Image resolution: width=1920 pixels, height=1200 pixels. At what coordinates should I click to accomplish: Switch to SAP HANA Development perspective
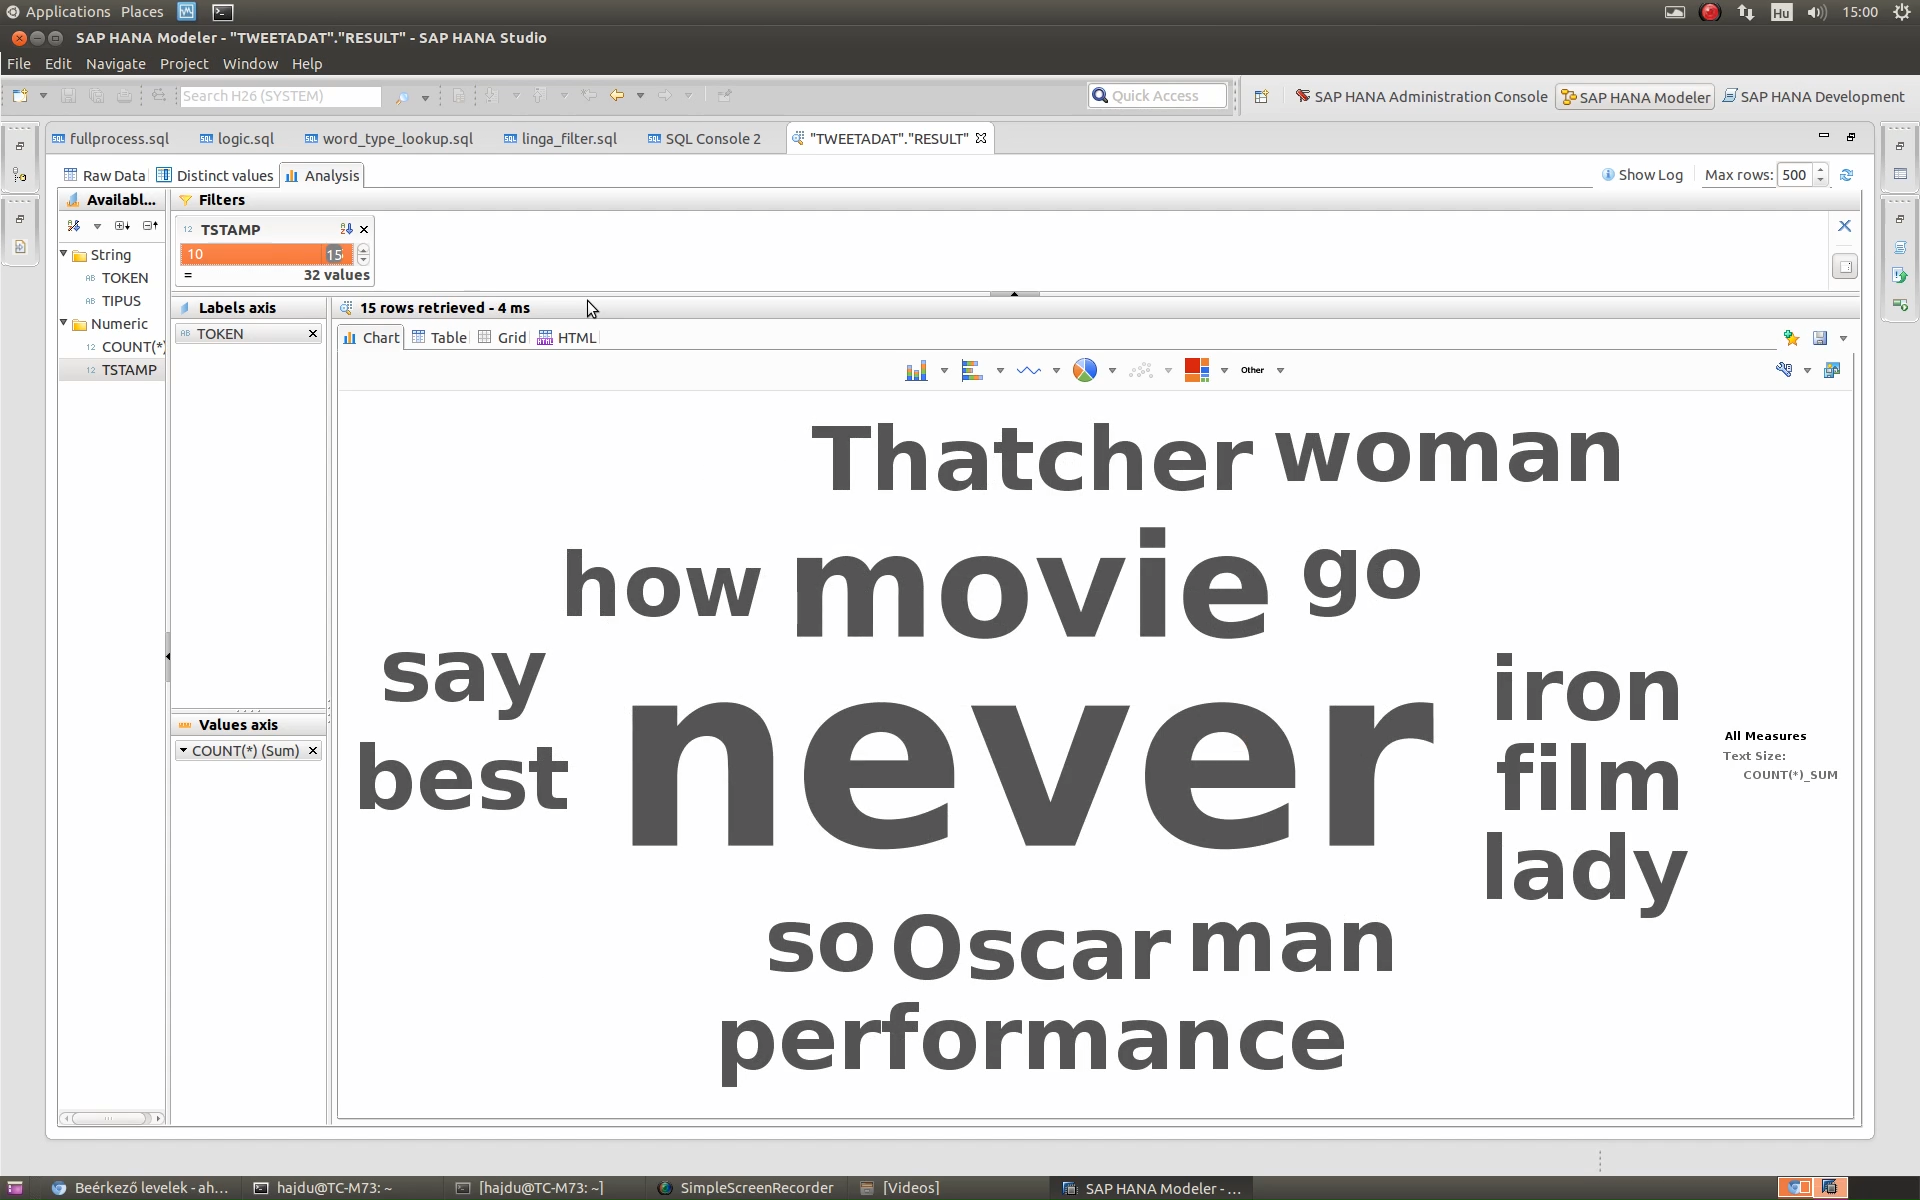1813,97
